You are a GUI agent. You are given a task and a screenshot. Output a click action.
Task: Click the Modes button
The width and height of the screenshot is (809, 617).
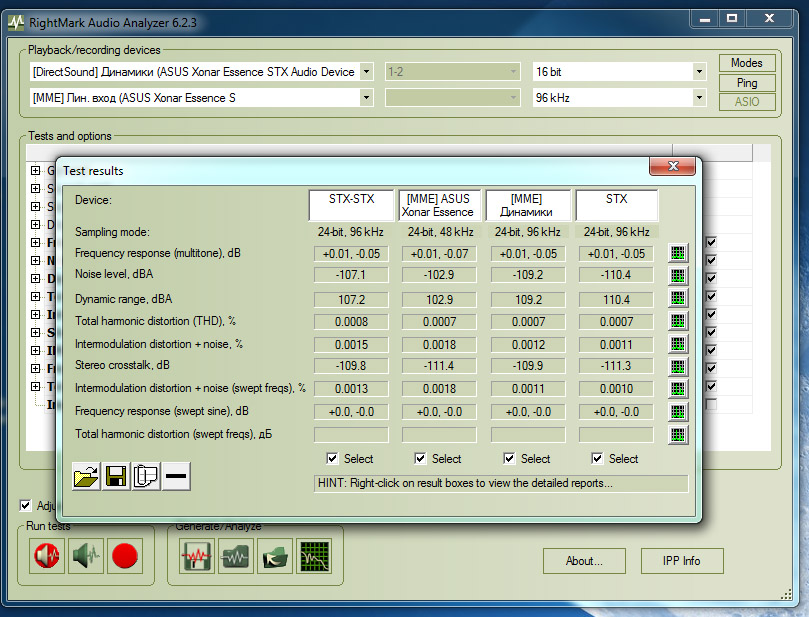click(x=747, y=63)
